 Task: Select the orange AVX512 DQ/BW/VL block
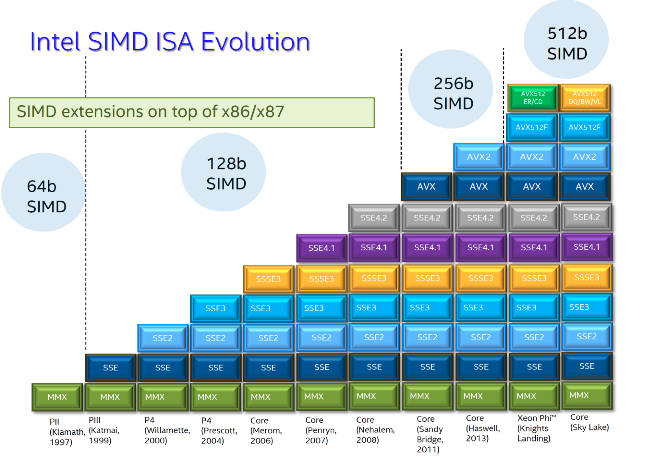click(585, 98)
